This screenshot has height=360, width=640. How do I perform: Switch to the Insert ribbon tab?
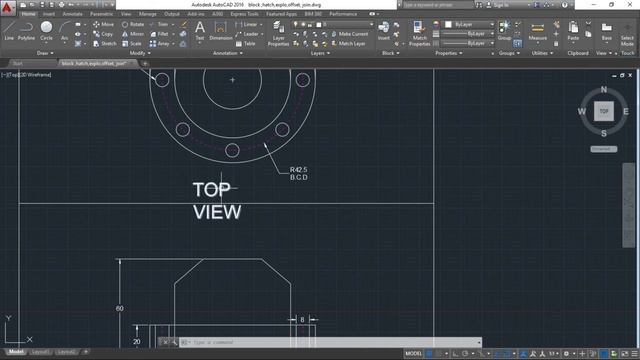coord(49,14)
